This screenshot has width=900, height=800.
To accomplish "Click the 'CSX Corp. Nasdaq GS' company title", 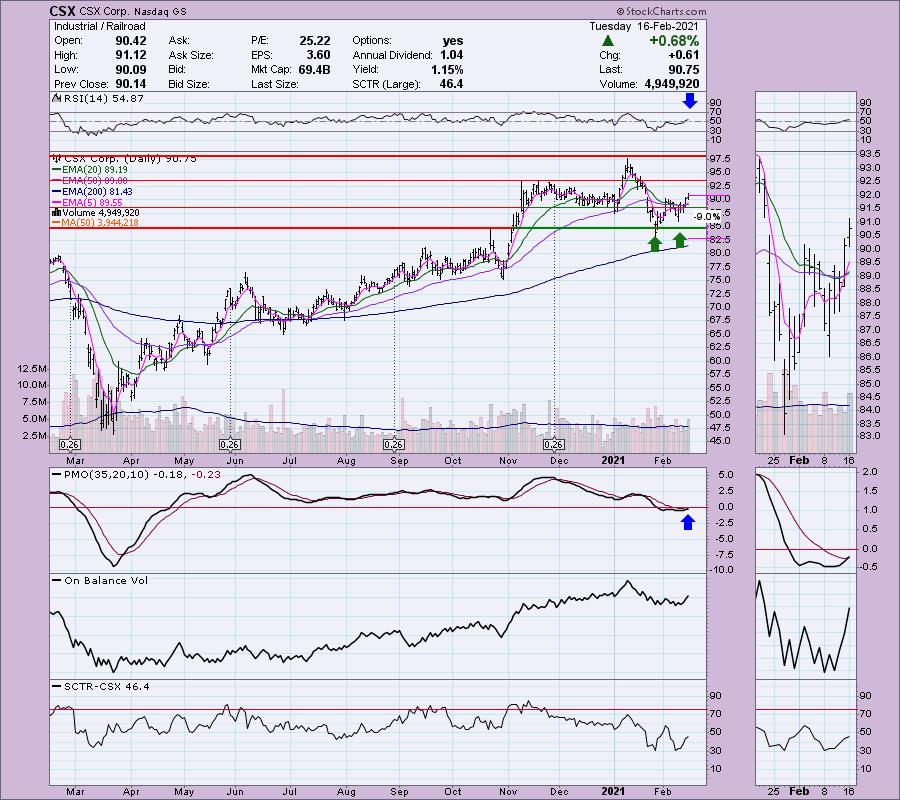I will click(133, 11).
